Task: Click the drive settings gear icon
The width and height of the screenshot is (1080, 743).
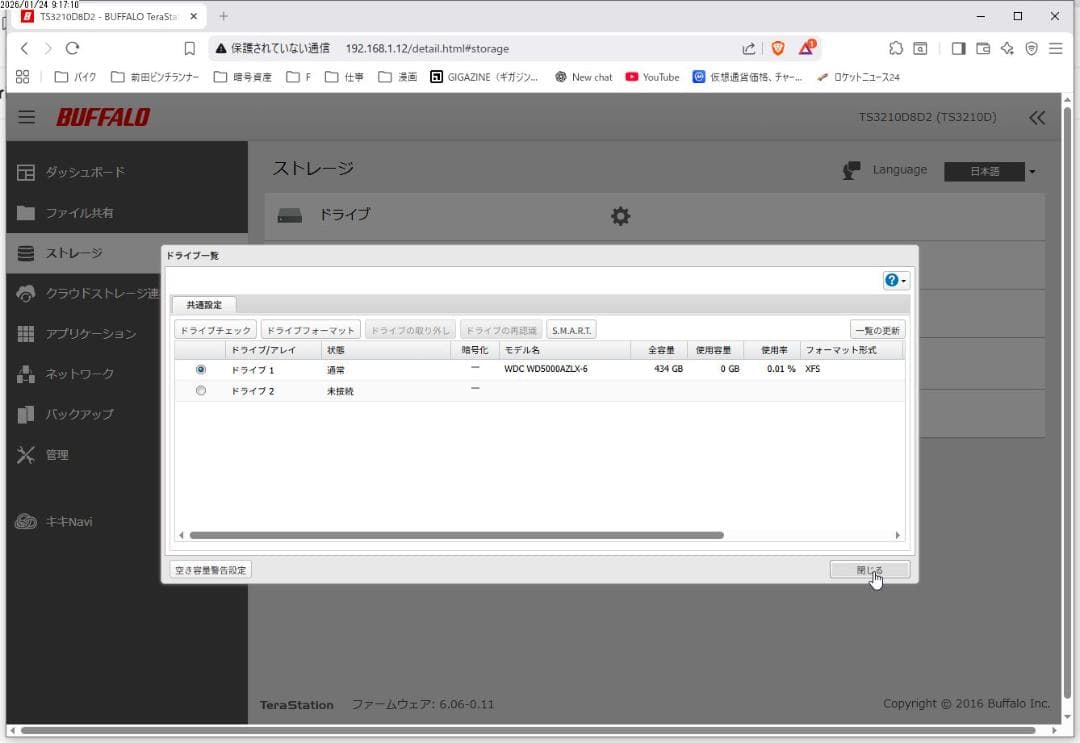Action: coord(620,216)
